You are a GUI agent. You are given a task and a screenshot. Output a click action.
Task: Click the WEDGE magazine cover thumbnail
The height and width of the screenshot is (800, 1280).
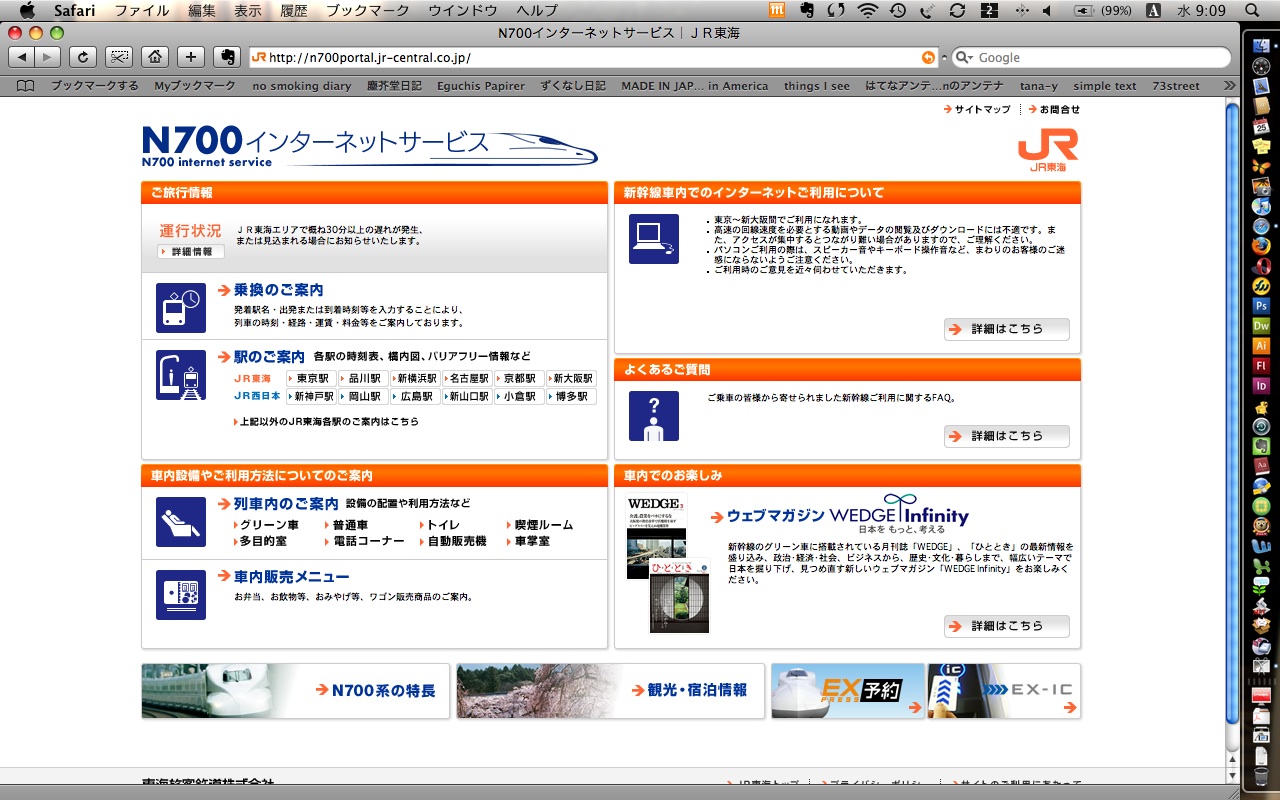point(656,536)
